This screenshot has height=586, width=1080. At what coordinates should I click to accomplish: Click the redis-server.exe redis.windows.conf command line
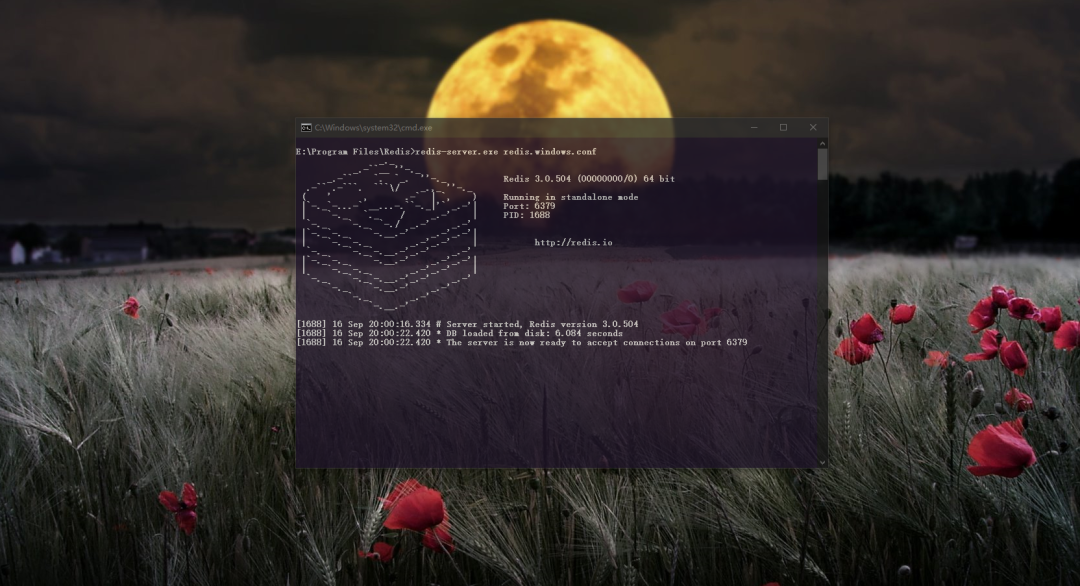[x=446, y=151]
